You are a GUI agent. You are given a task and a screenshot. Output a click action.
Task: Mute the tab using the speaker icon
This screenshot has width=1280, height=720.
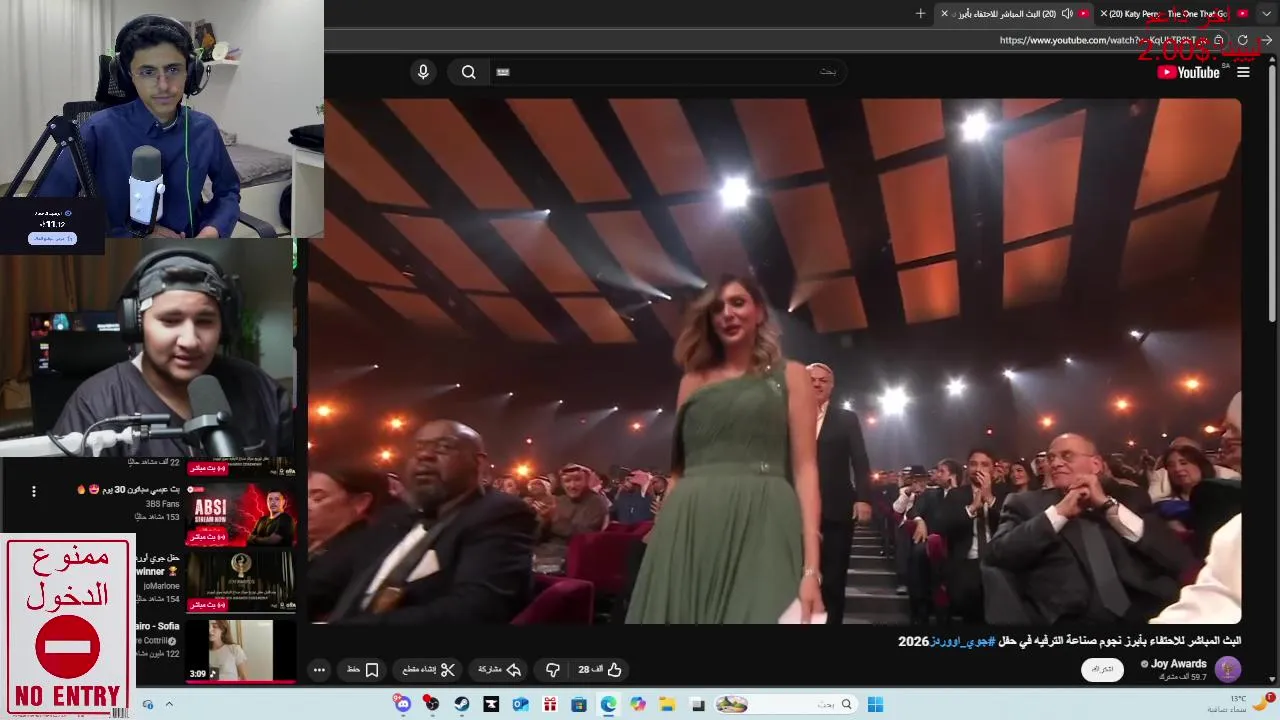(x=1067, y=13)
